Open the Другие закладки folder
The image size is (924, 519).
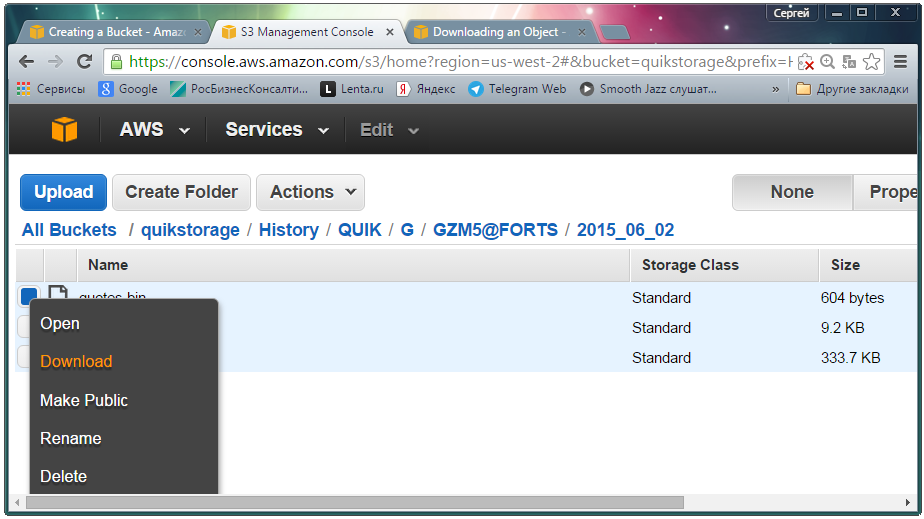click(x=852, y=89)
